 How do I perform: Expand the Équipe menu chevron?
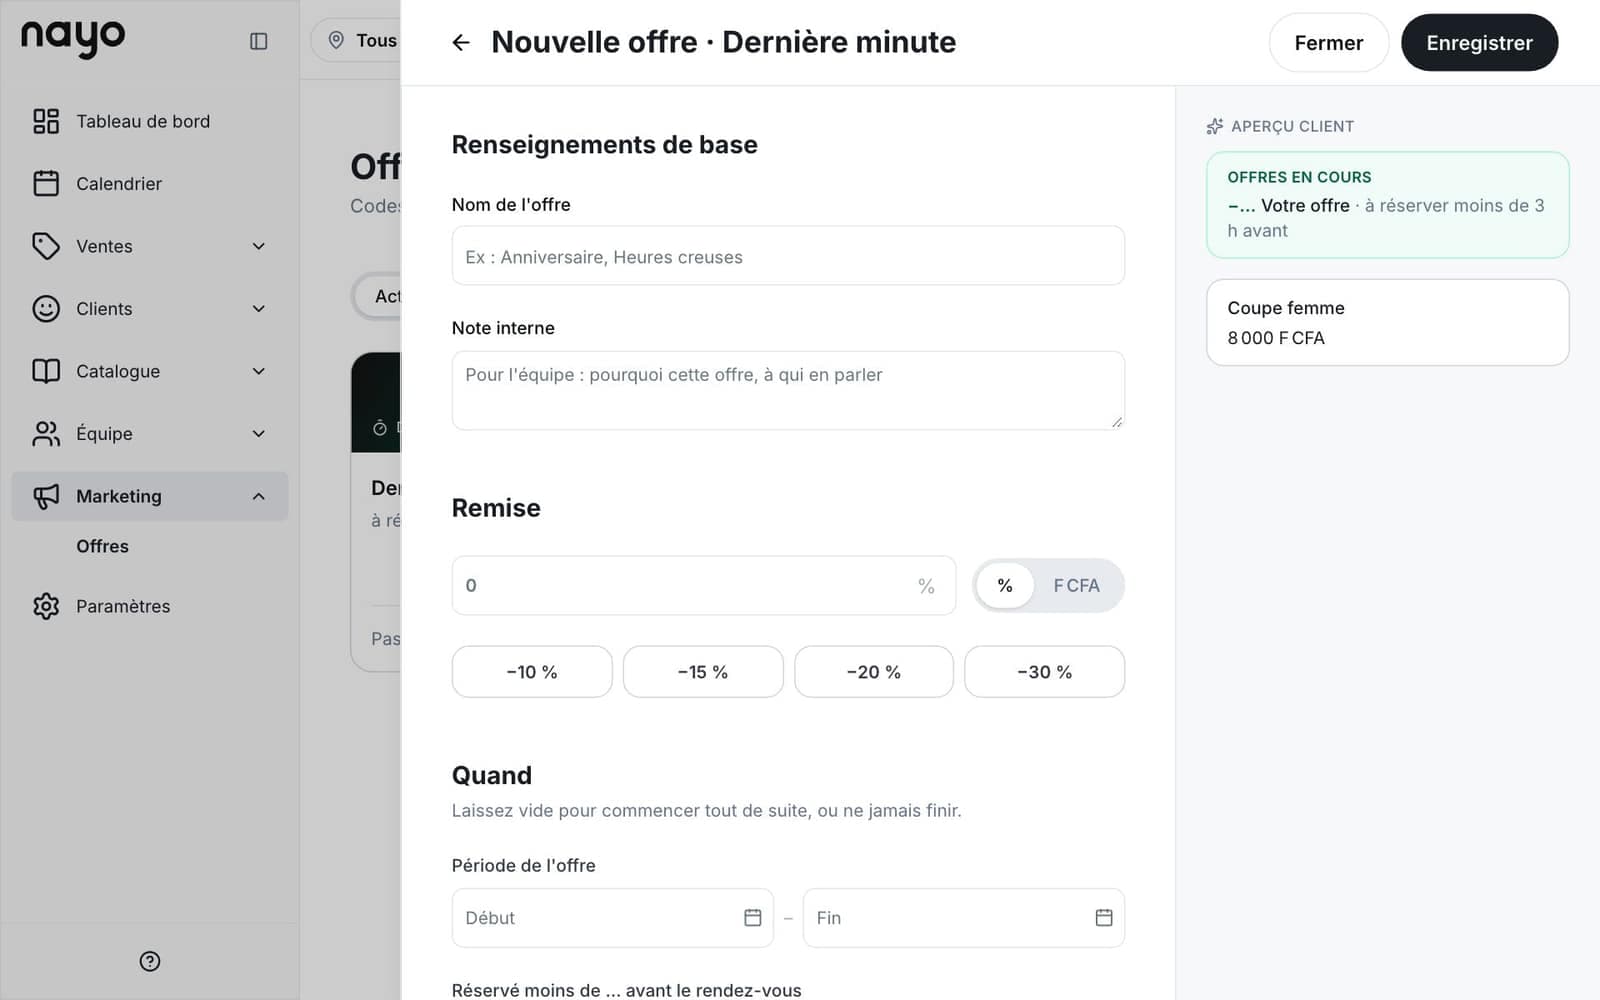(x=259, y=433)
